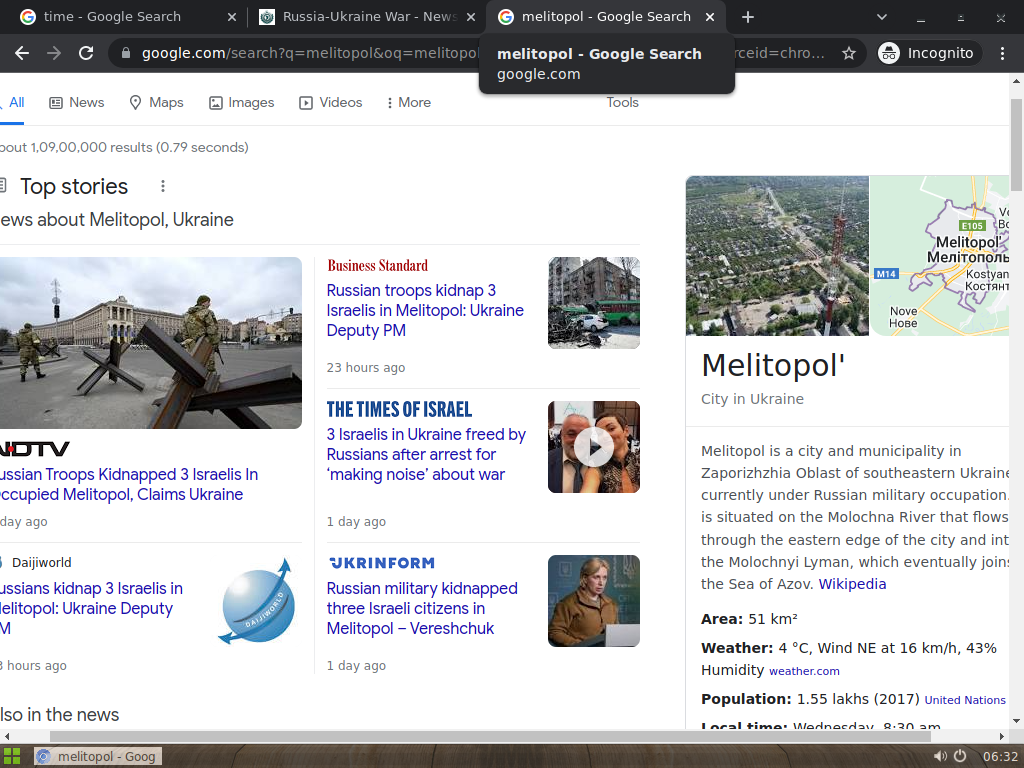Image resolution: width=1024 pixels, height=768 pixels.
Task: Open the Maps search filter
Action: [156, 103]
